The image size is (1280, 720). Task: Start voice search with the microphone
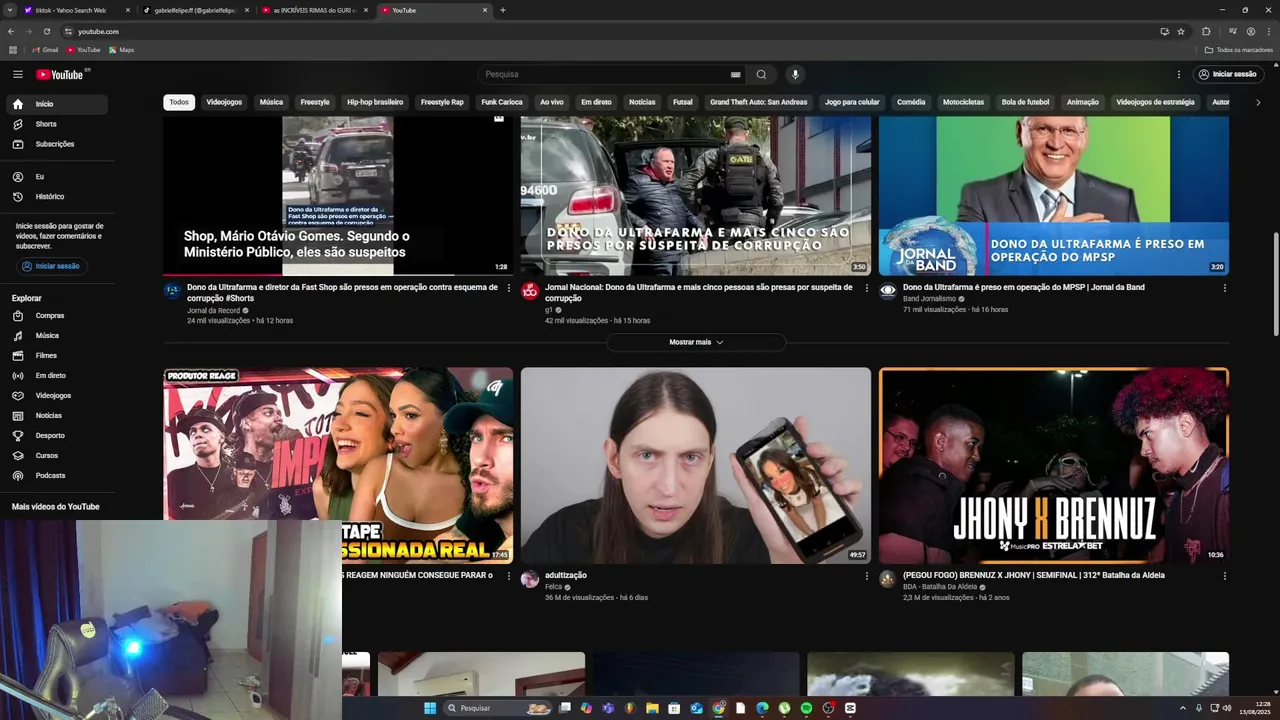795,74
